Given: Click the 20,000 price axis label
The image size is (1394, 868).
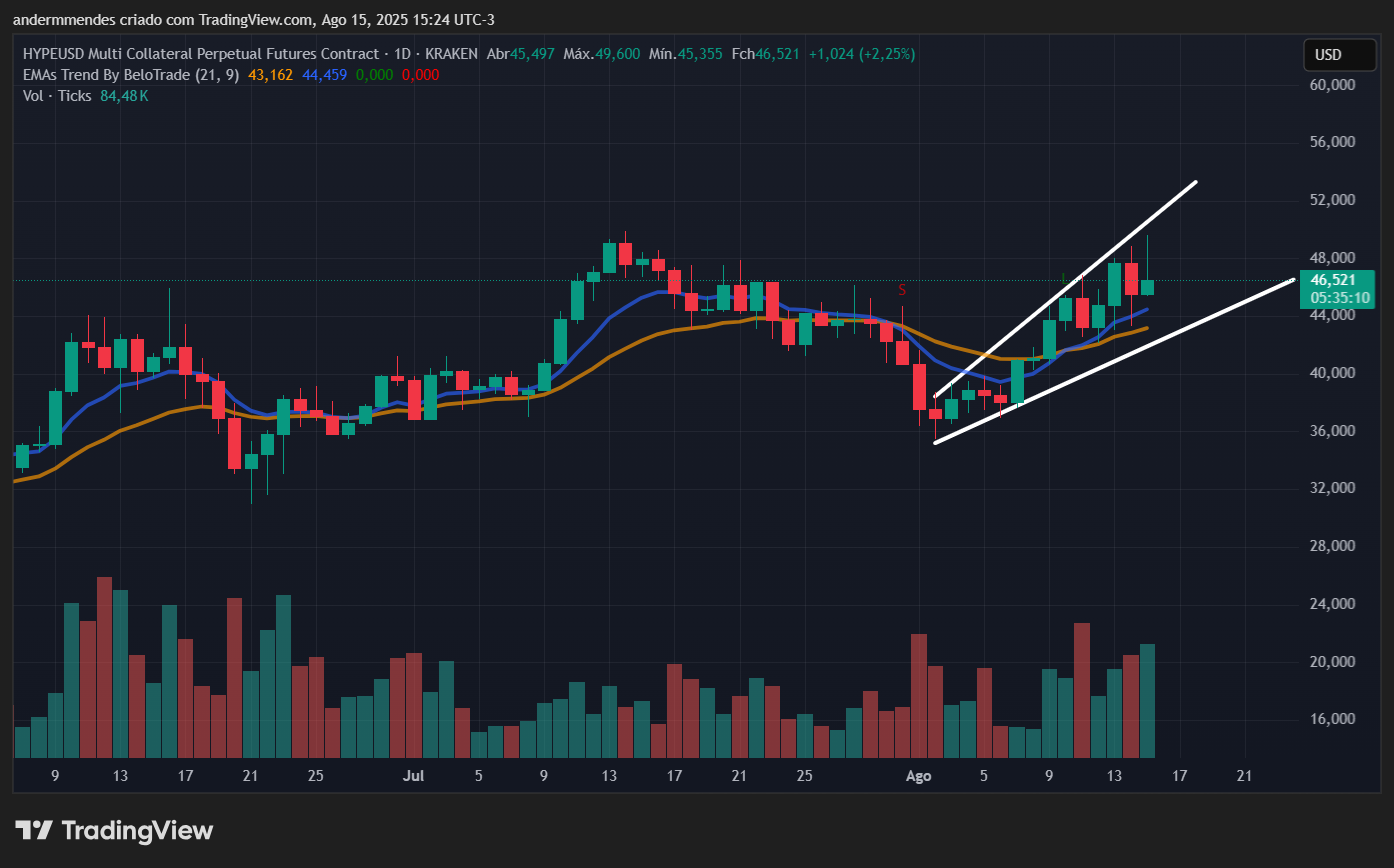Looking at the screenshot, I should tap(1333, 662).
